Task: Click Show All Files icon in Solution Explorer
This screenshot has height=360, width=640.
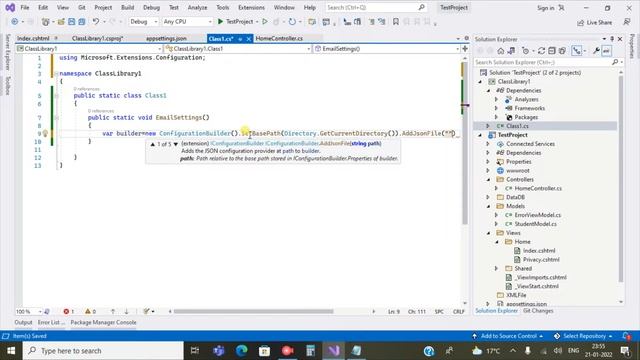Action: pos(562,51)
